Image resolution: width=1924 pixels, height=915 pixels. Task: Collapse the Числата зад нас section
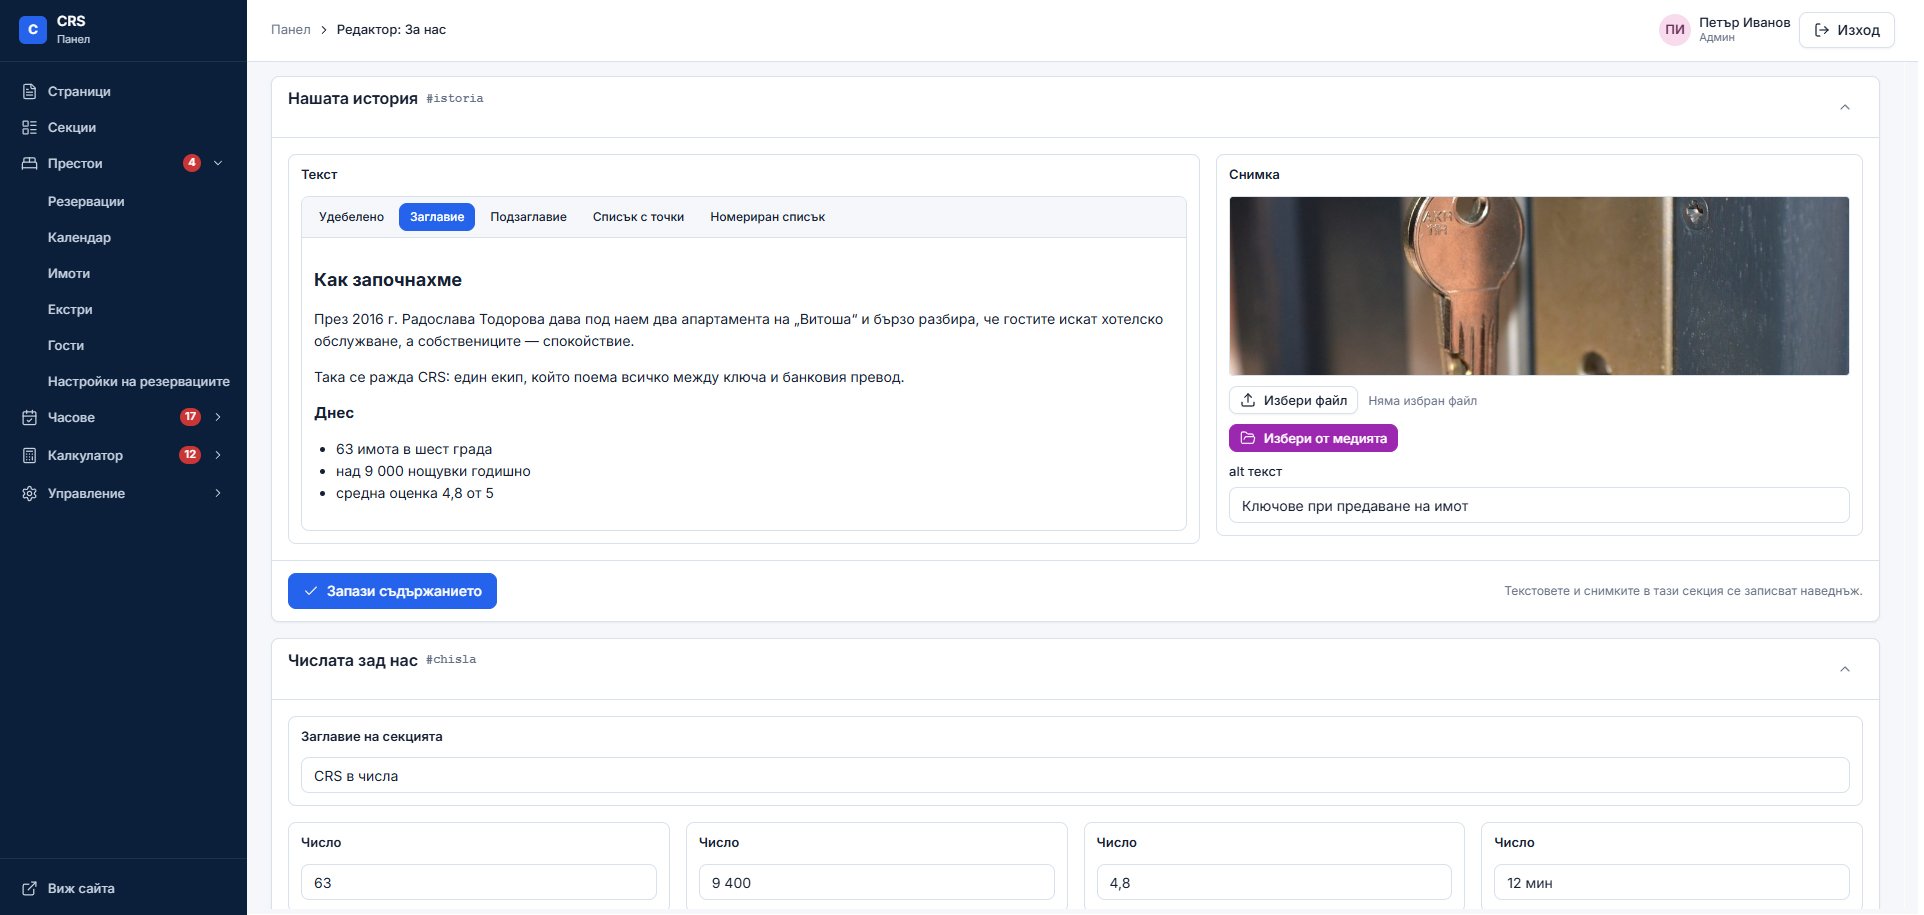[1845, 669]
